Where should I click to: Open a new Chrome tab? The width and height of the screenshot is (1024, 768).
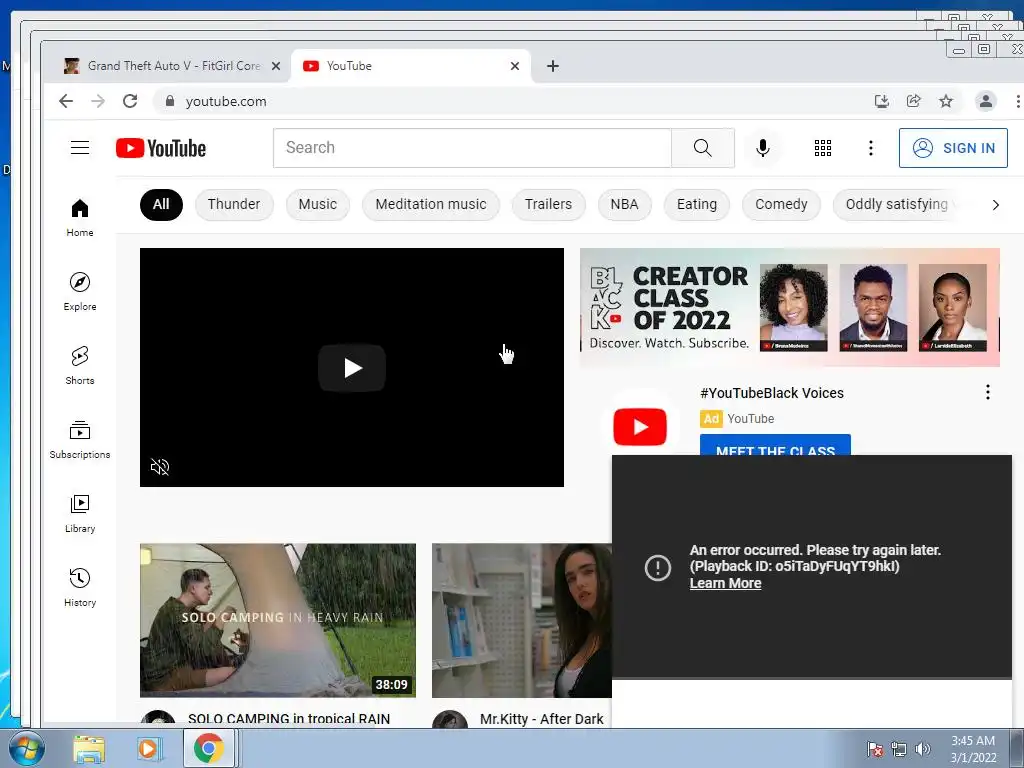click(x=552, y=66)
